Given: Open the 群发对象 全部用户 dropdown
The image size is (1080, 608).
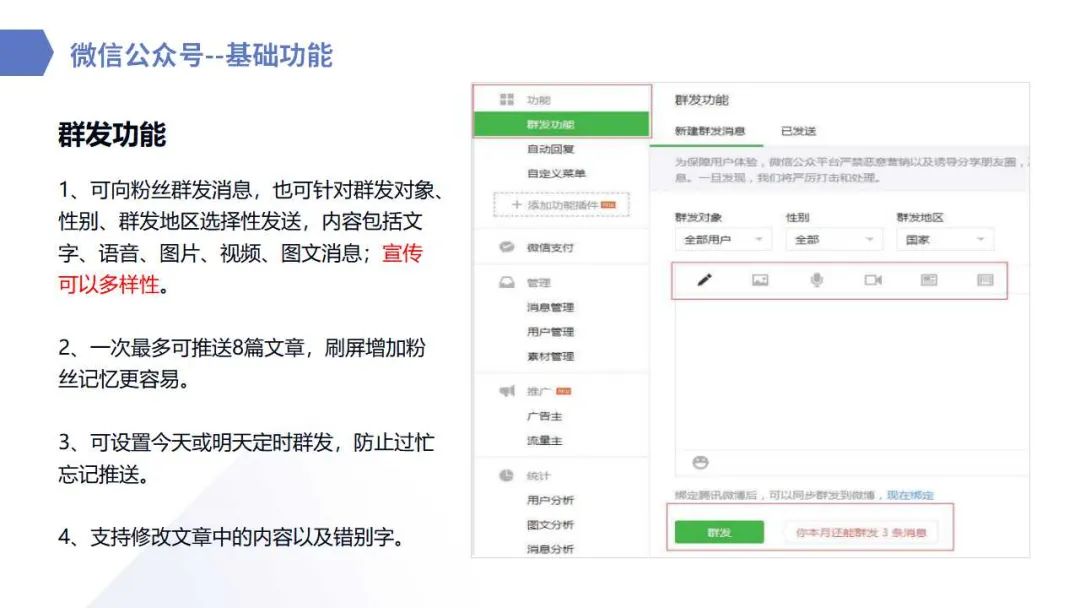Looking at the screenshot, I should [x=723, y=239].
